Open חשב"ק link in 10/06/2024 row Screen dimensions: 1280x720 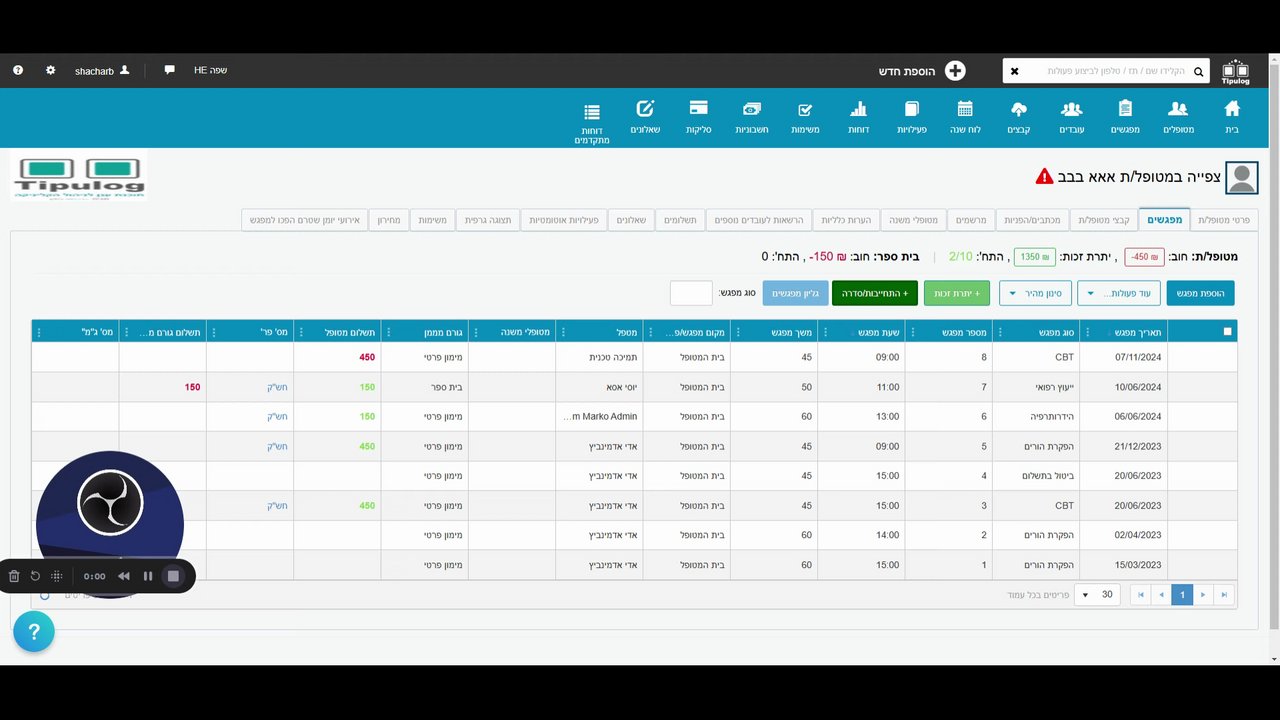277,387
